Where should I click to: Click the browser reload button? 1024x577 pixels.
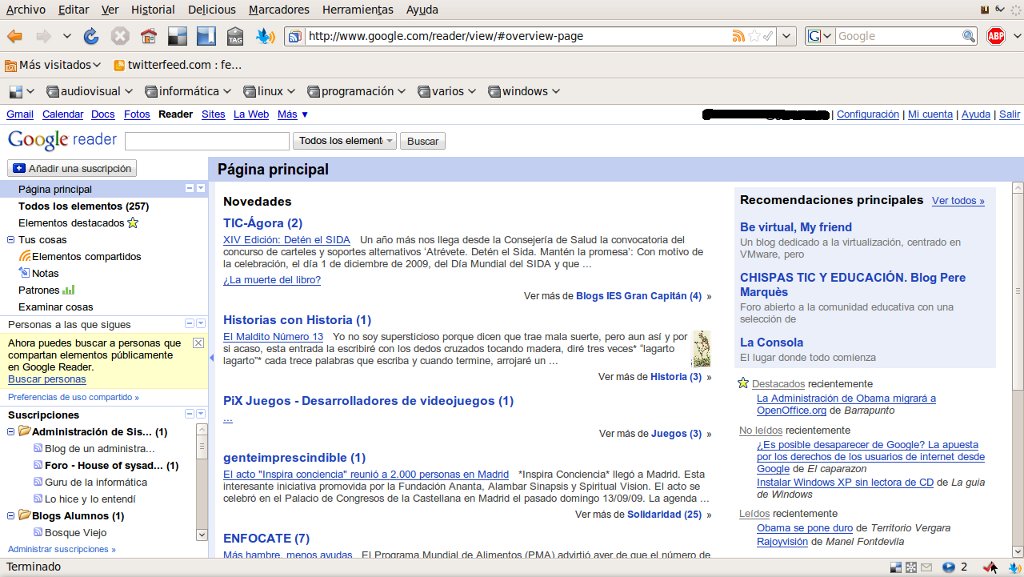pyautogui.click(x=91, y=36)
